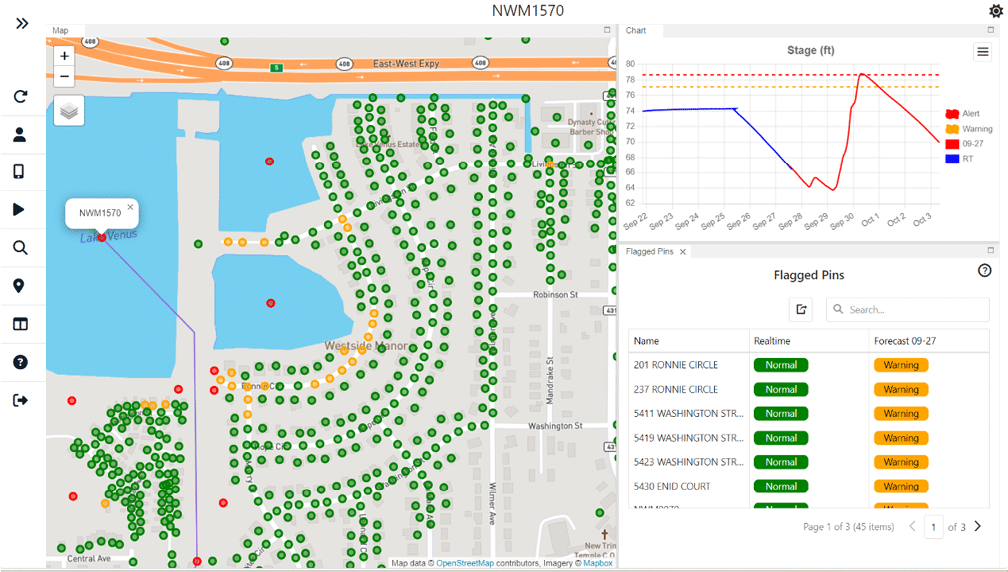Screen dimensions: 1008x572
Task: Zoom out on the map
Action: [x=64, y=76]
